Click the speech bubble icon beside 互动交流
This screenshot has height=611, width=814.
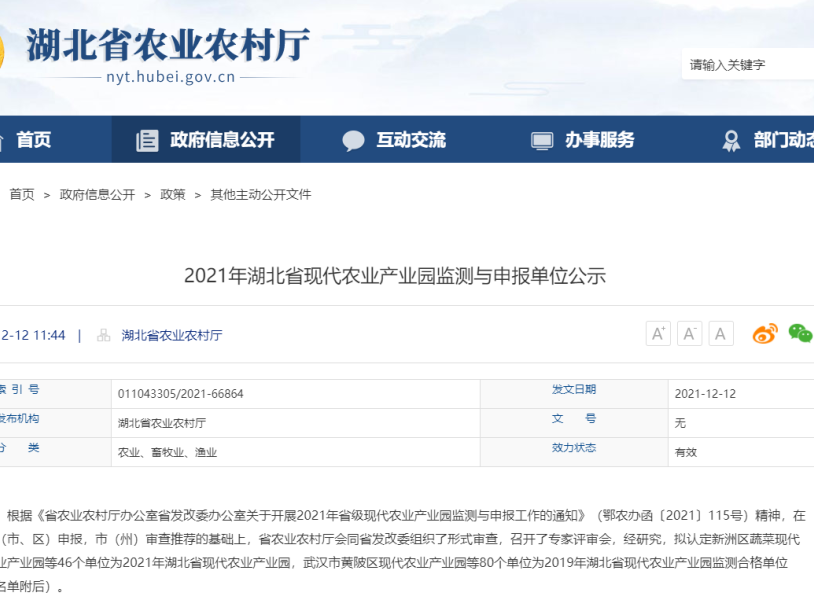pos(353,140)
